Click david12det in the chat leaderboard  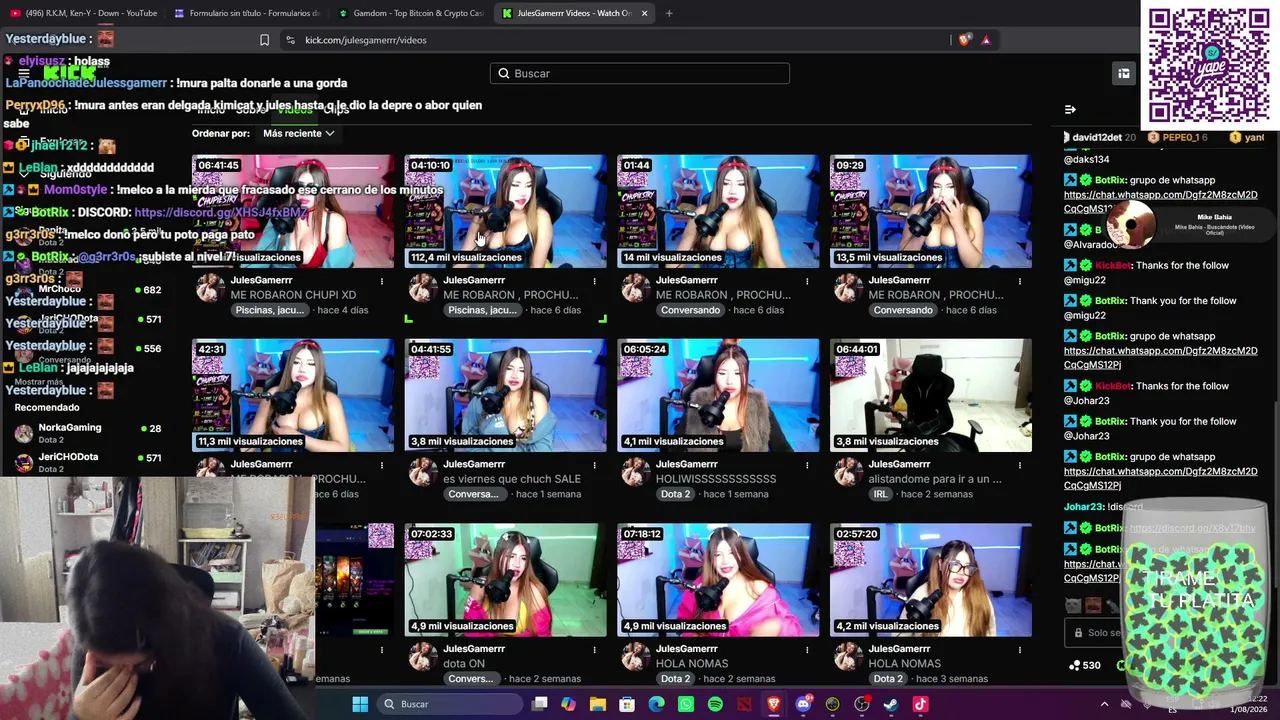[x=1097, y=137]
